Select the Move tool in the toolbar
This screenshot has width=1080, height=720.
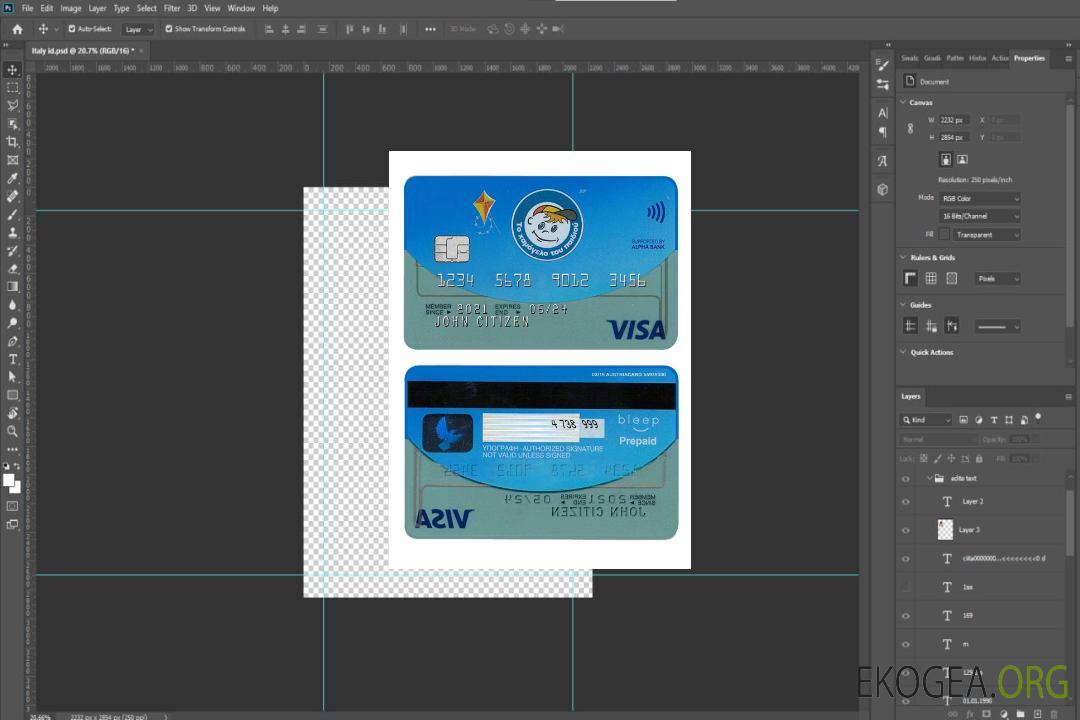[12, 70]
